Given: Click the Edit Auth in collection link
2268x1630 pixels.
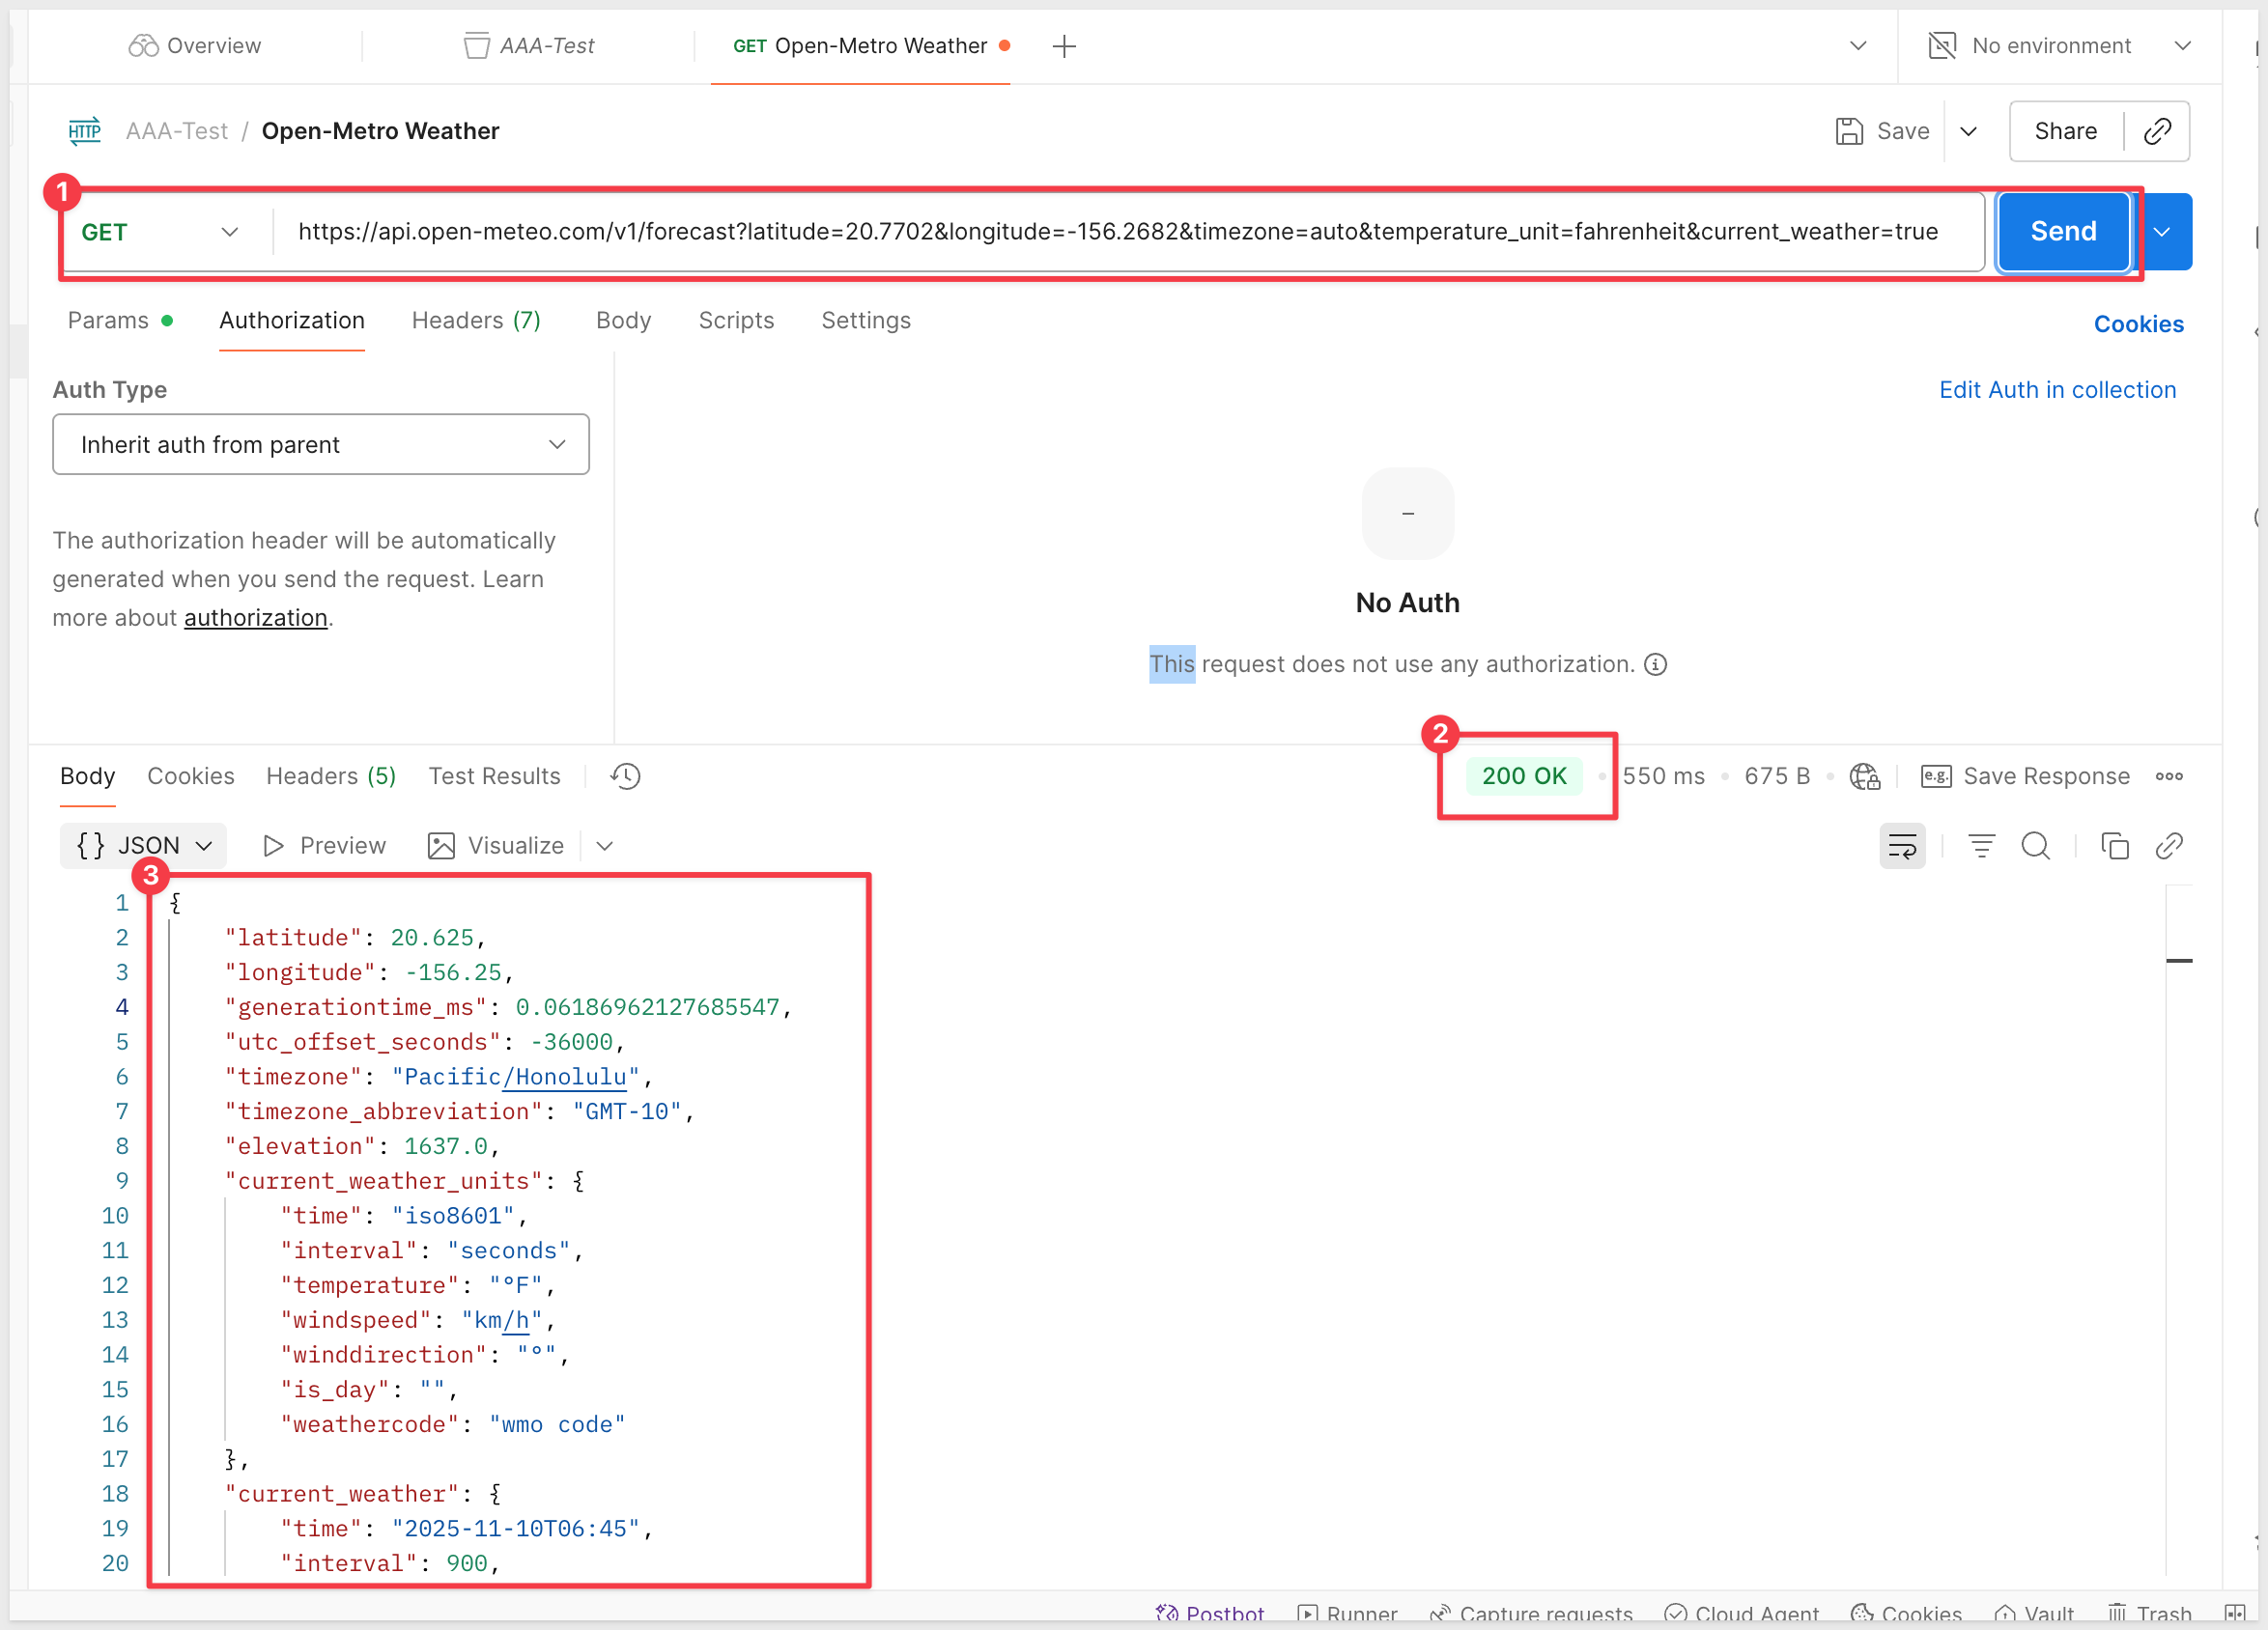Looking at the screenshot, I should pos(2057,390).
